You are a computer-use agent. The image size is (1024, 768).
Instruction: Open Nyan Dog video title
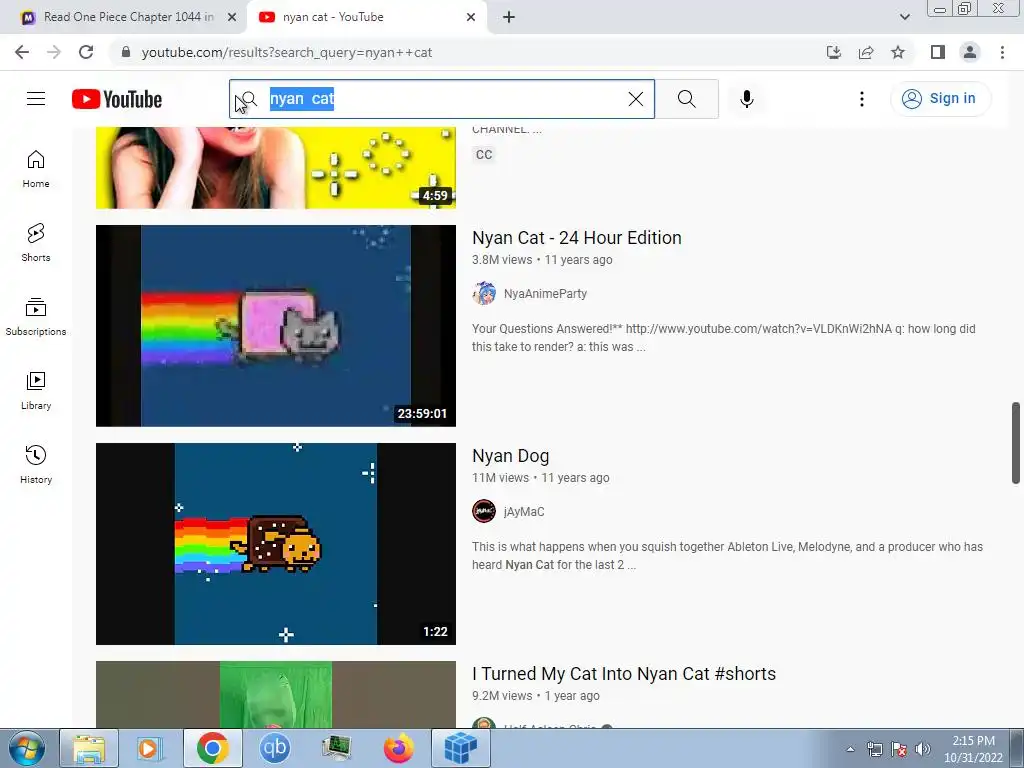[511, 456]
